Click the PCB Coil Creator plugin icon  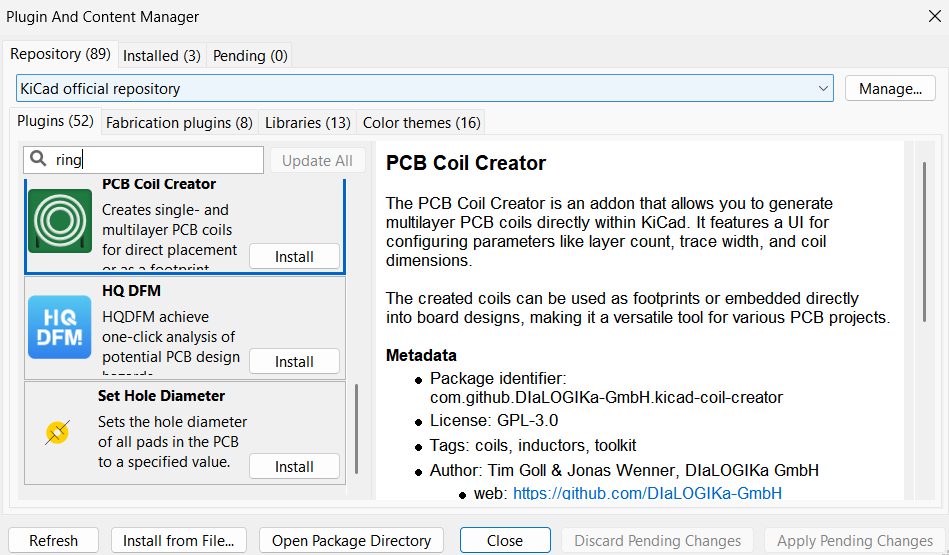[x=60, y=221]
